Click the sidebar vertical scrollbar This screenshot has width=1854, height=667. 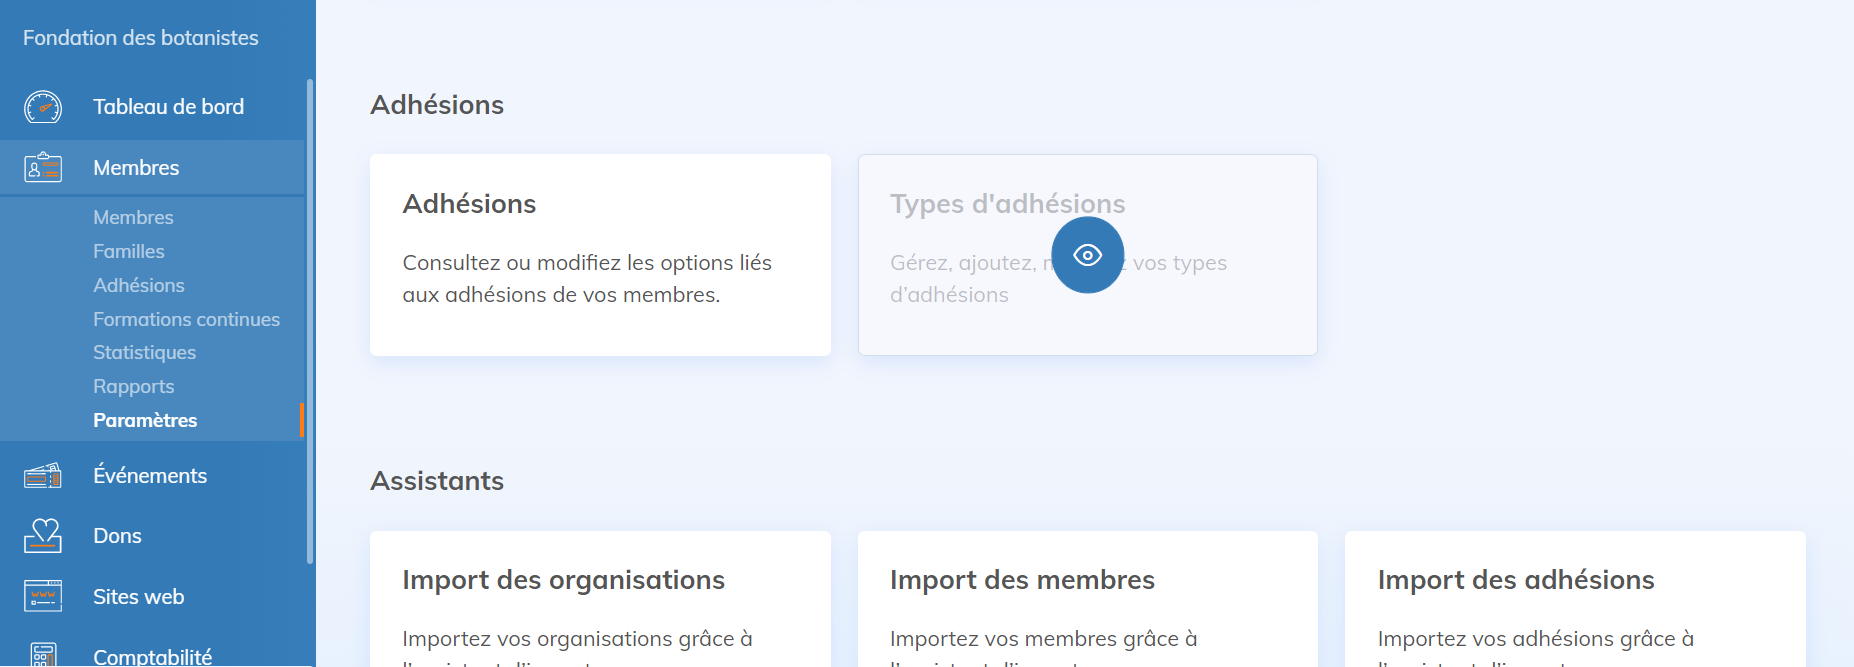(310, 320)
